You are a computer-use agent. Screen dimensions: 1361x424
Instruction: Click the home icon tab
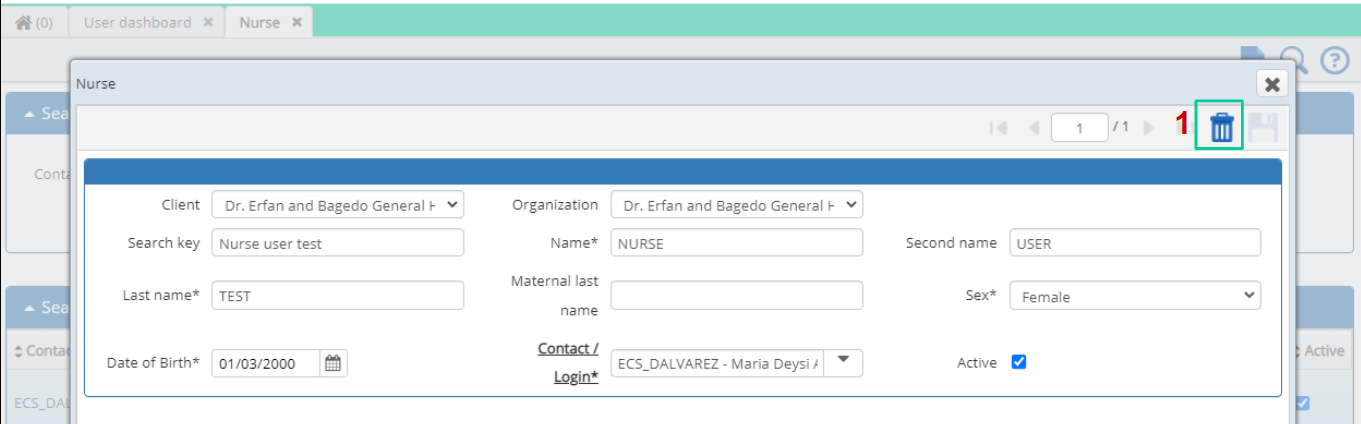[x=34, y=22]
